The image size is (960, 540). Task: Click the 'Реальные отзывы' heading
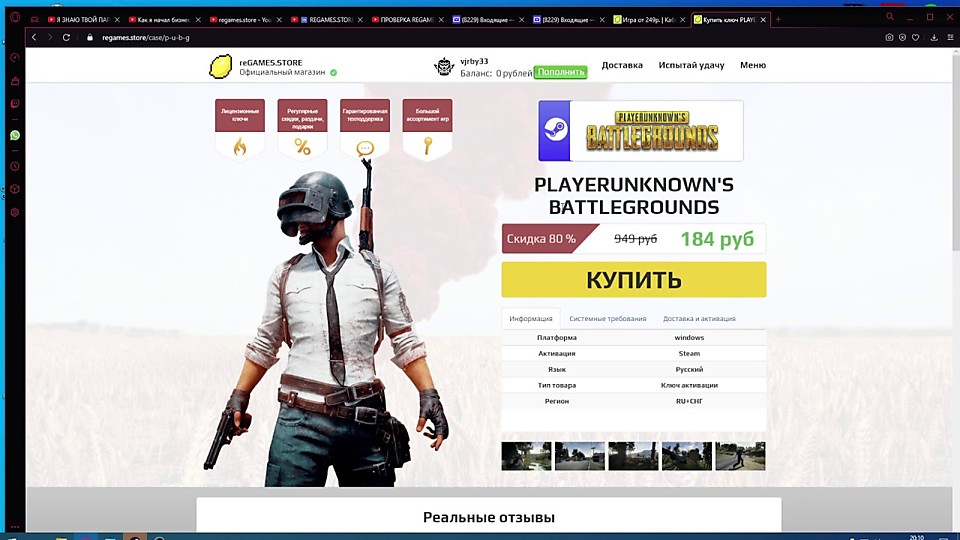pos(489,517)
